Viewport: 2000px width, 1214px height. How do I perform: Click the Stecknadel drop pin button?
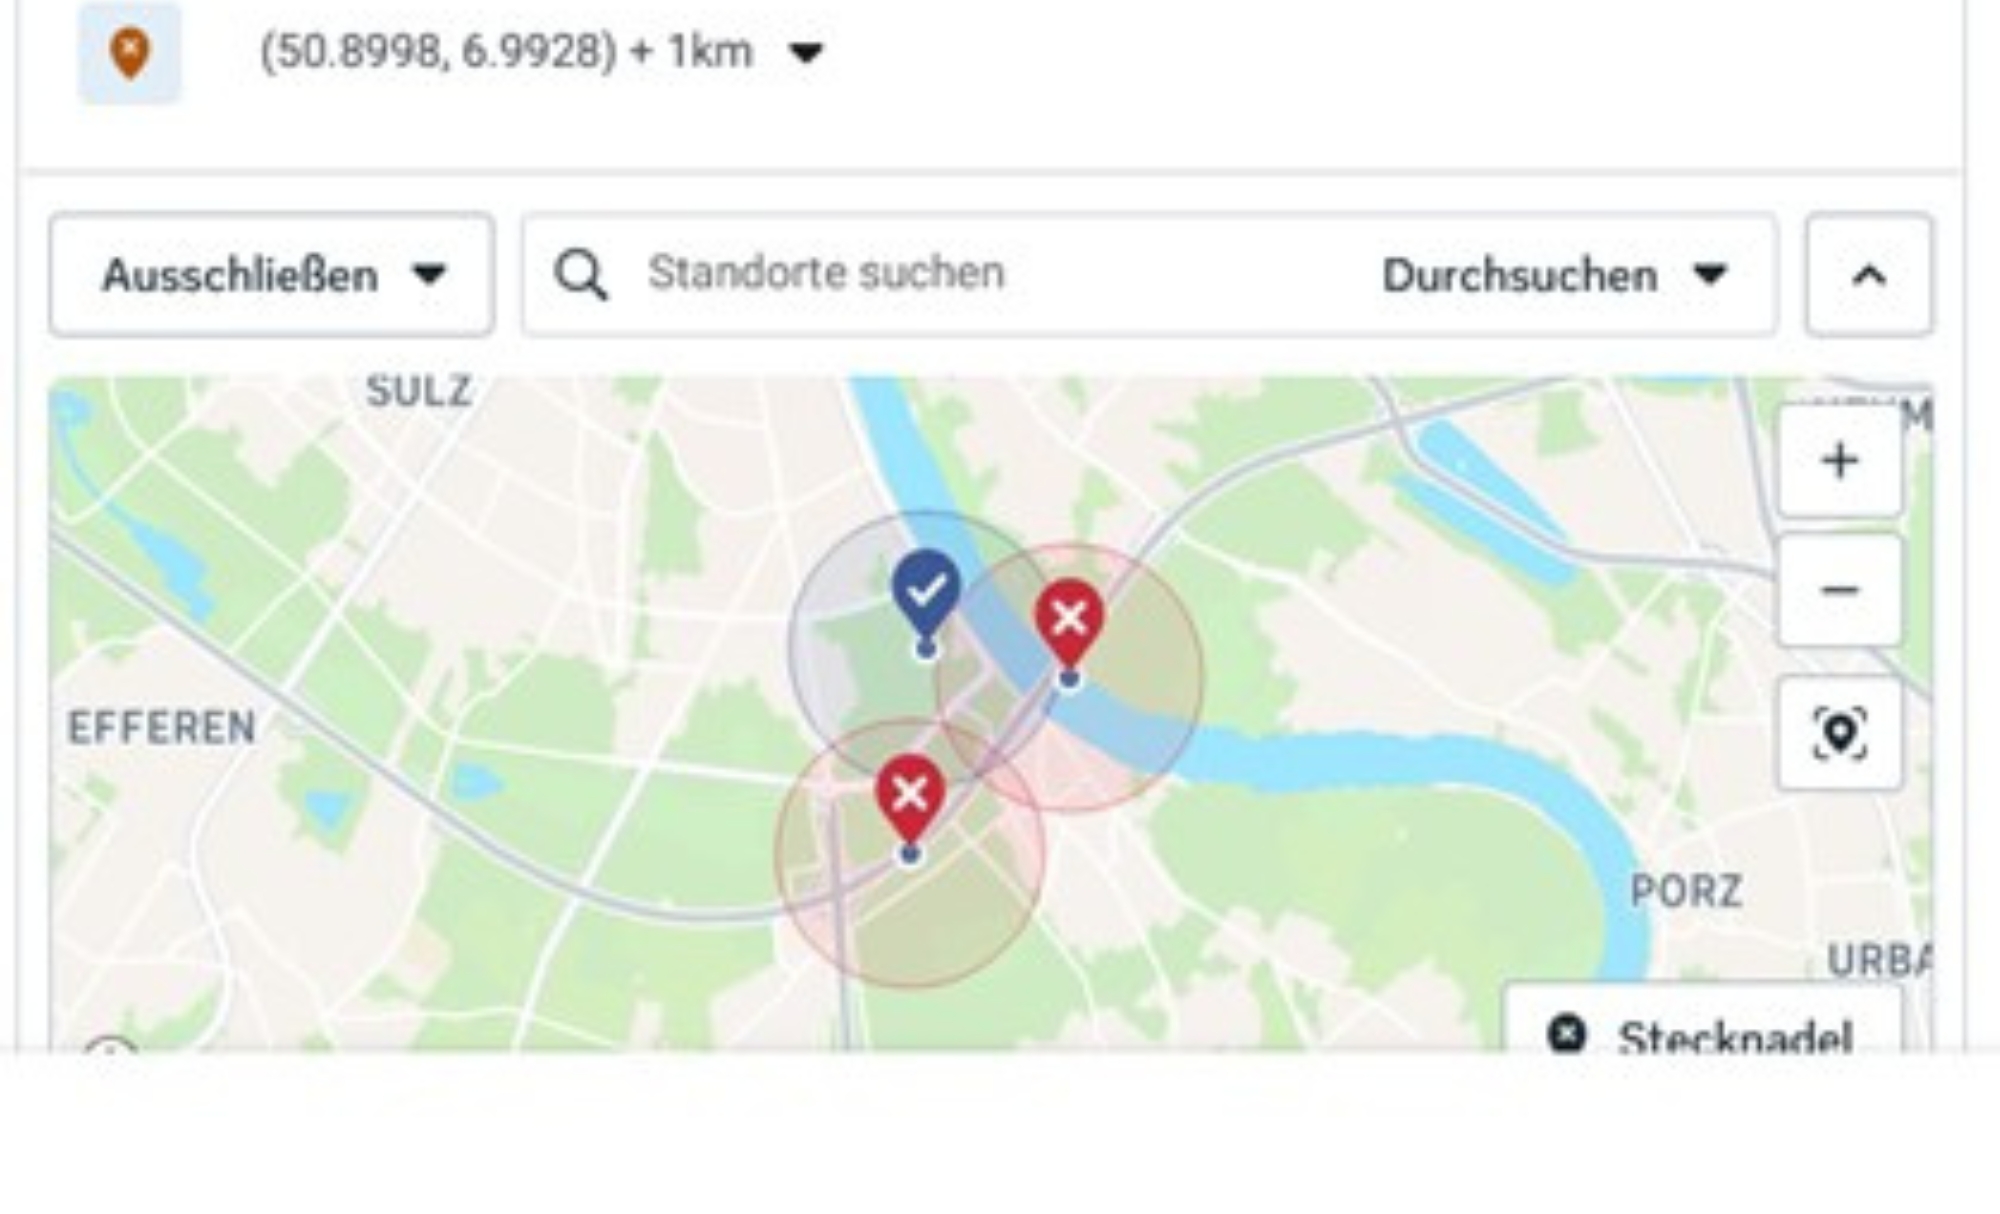click(x=1702, y=1030)
